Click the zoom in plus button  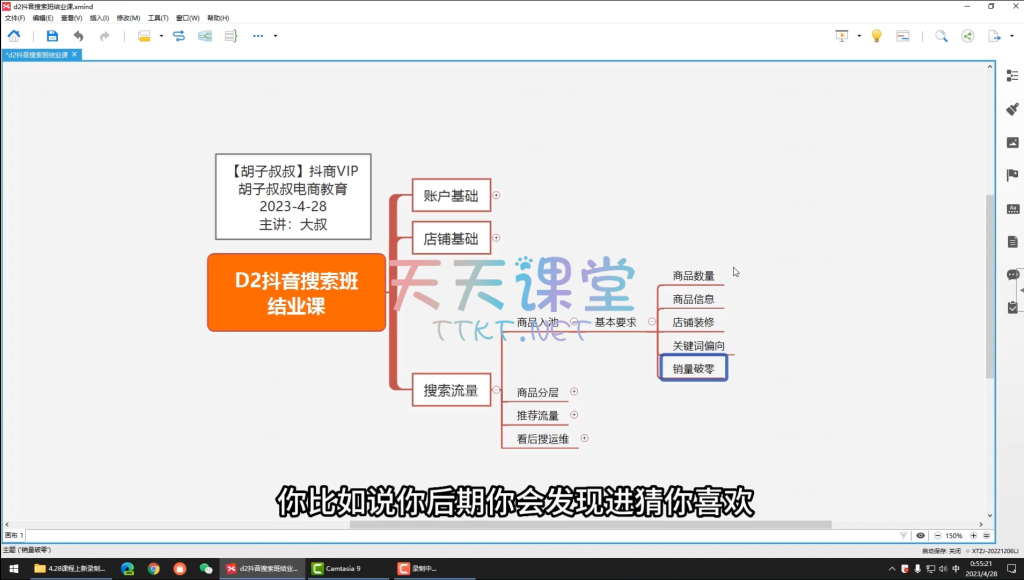[x=973, y=535]
